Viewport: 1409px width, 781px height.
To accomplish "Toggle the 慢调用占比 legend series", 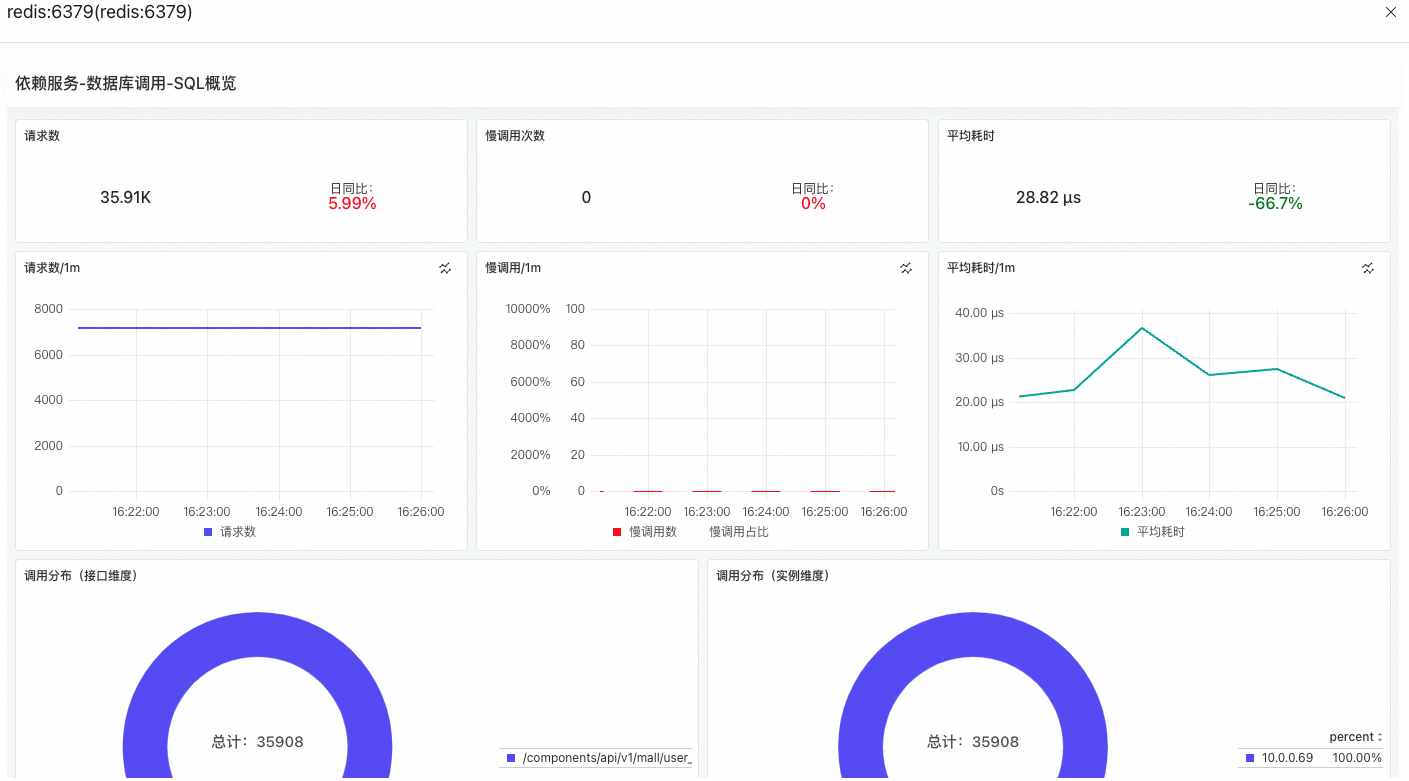I will [x=739, y=532].
